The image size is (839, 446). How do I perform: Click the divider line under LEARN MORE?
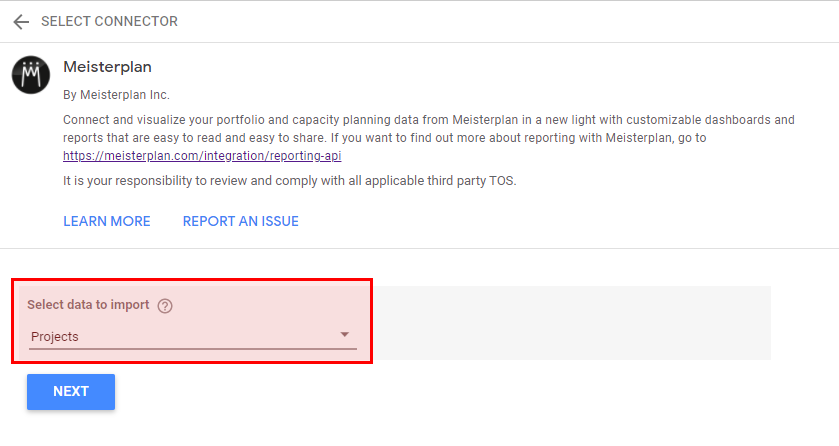(x=420, y=248)
